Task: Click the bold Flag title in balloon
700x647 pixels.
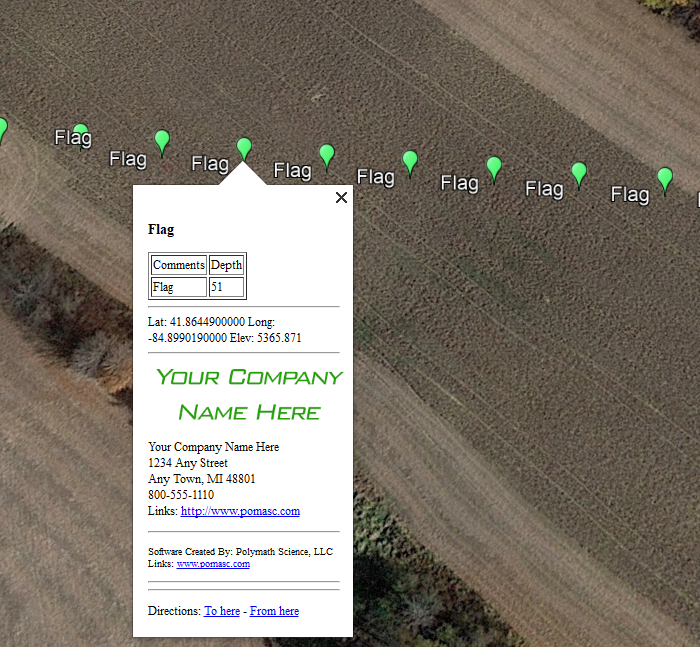Action: coord(161,230)
